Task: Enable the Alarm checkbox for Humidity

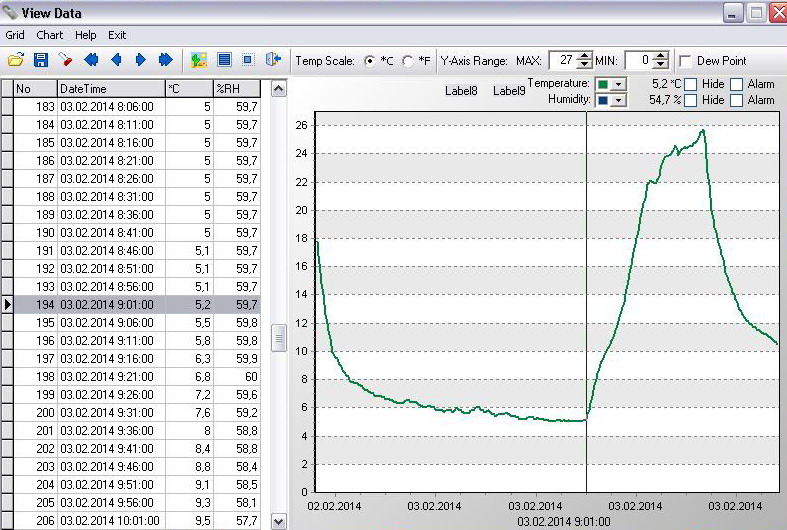Action: pyautogui.click(x=737, y=100)
